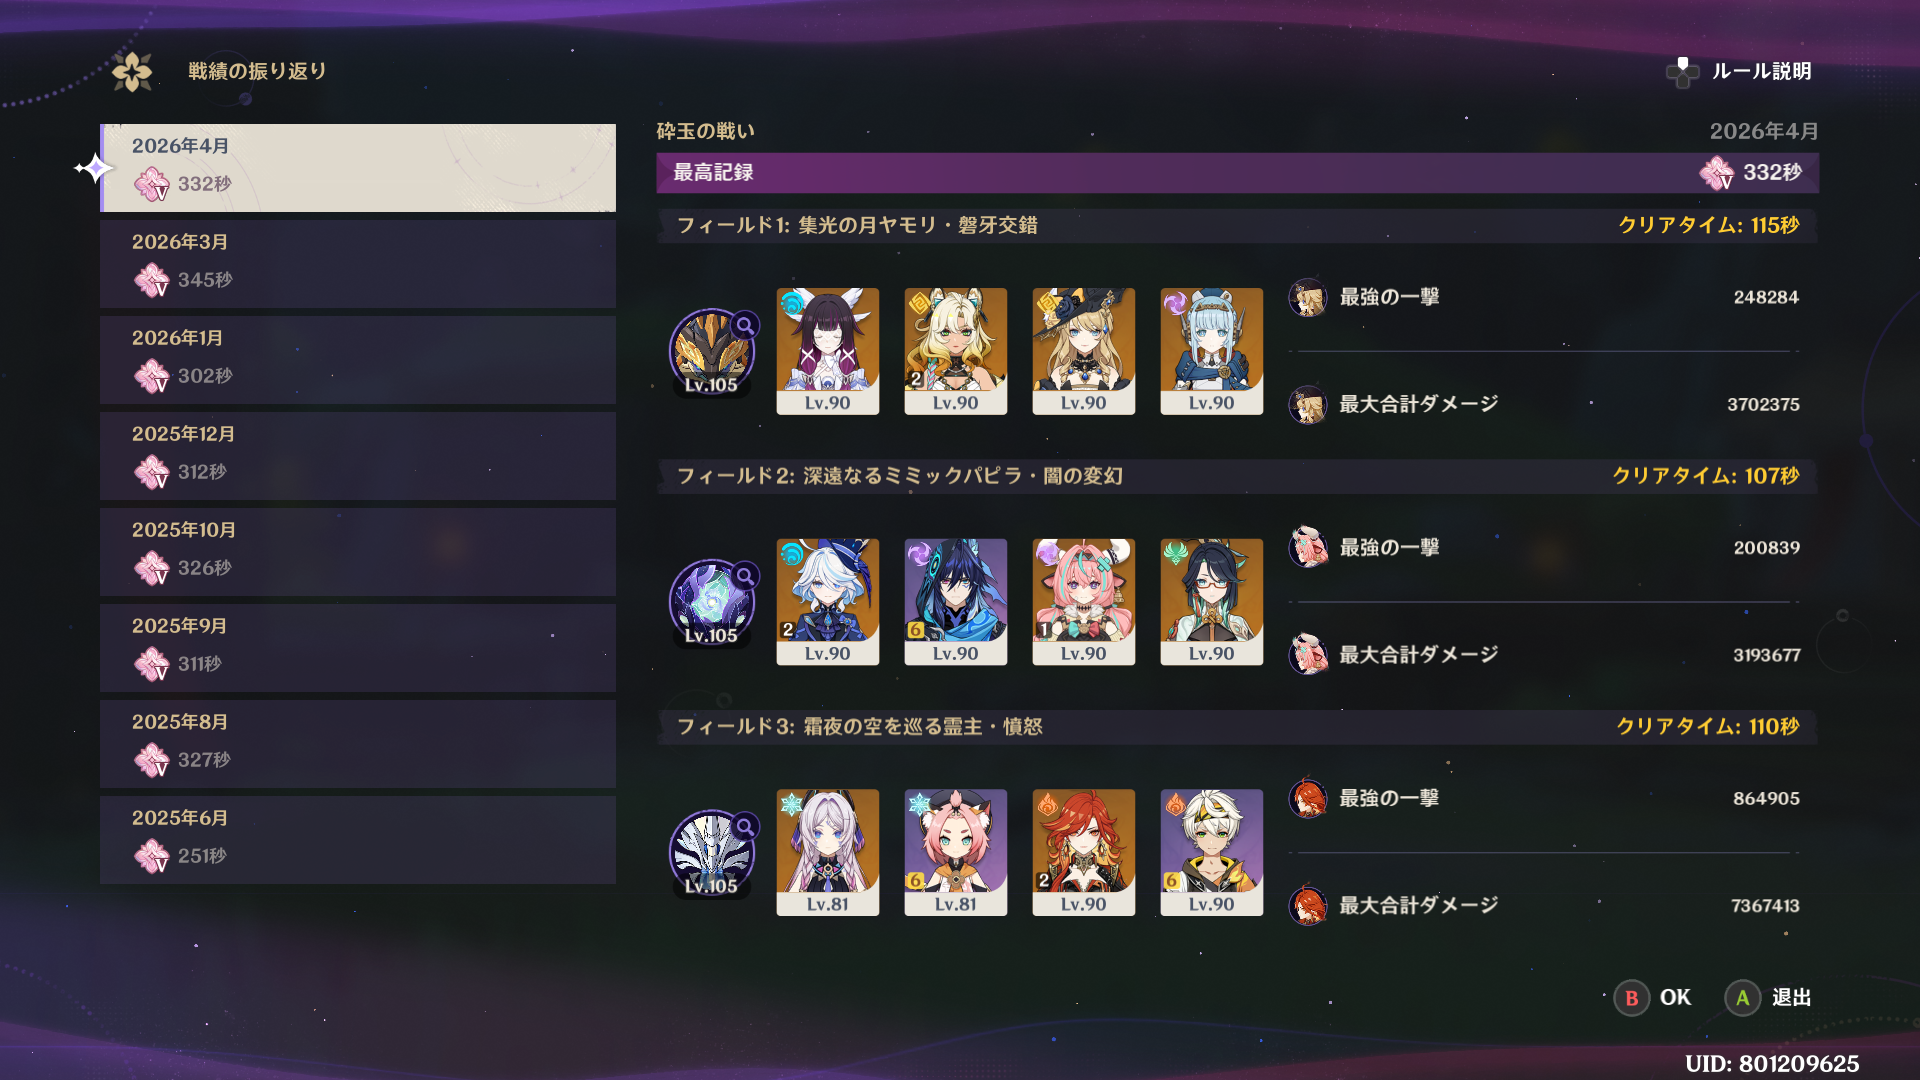Select red-haired character portrait in Field 3

[1084, 852]
